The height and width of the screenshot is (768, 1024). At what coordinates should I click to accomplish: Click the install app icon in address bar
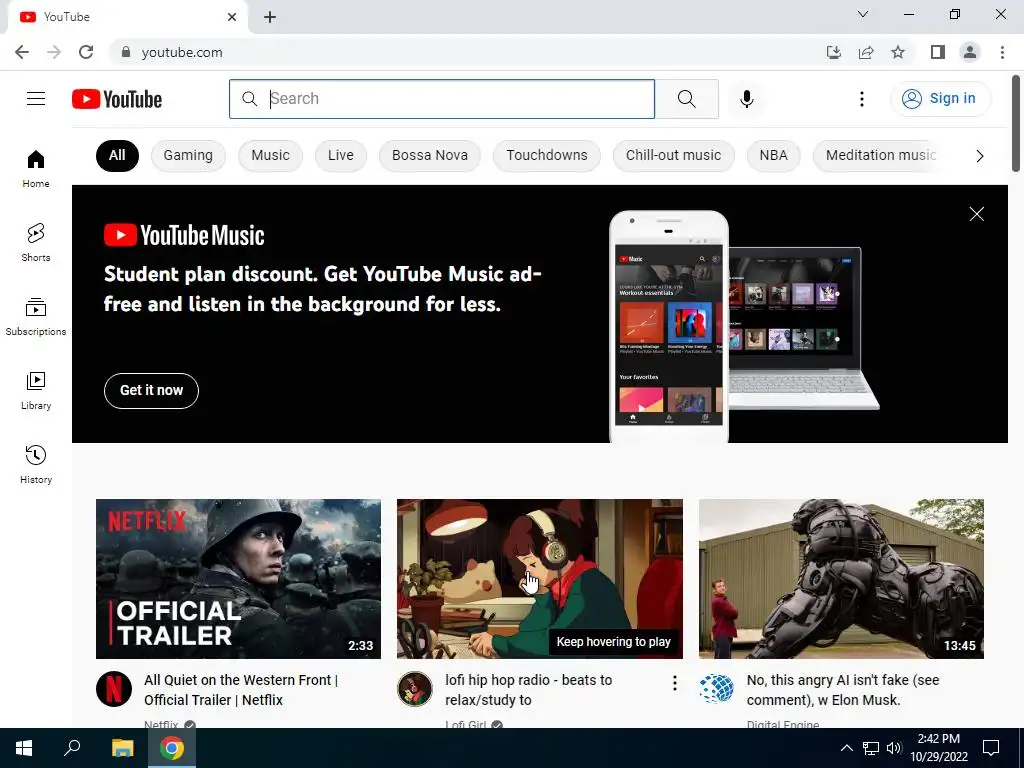(x=833, y=52)
